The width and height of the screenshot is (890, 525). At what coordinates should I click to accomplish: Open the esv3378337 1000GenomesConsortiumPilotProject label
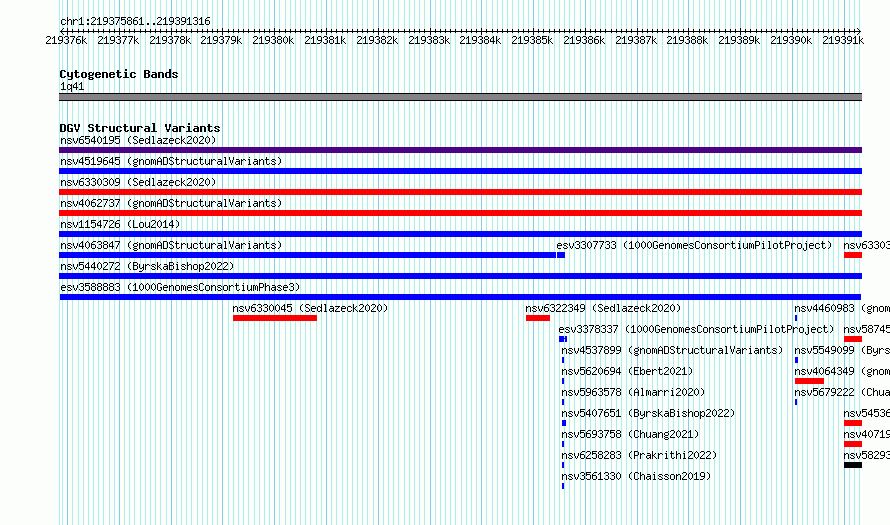[696, 329]
